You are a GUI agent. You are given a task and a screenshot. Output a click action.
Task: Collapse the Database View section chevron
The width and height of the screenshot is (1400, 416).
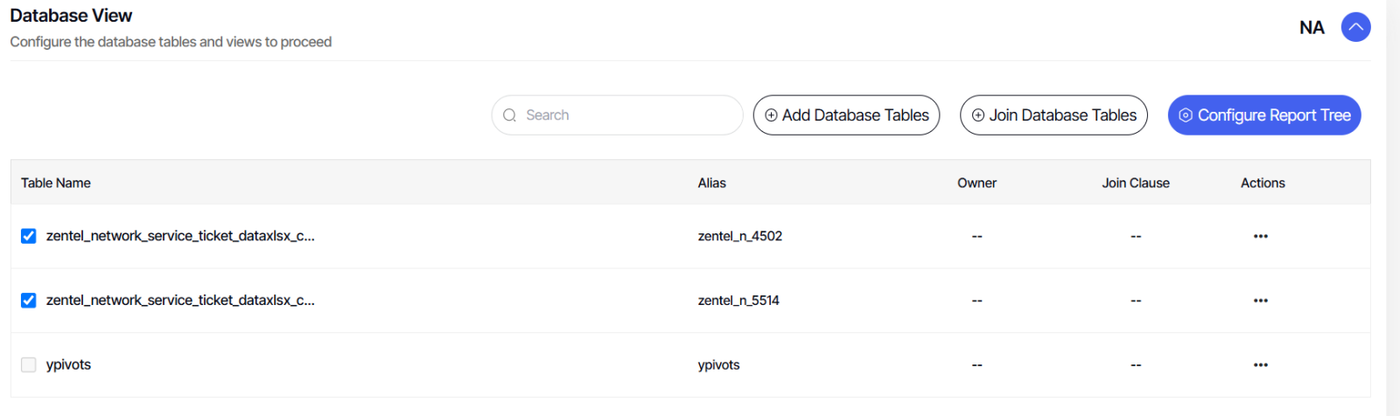coord(1356,27)
